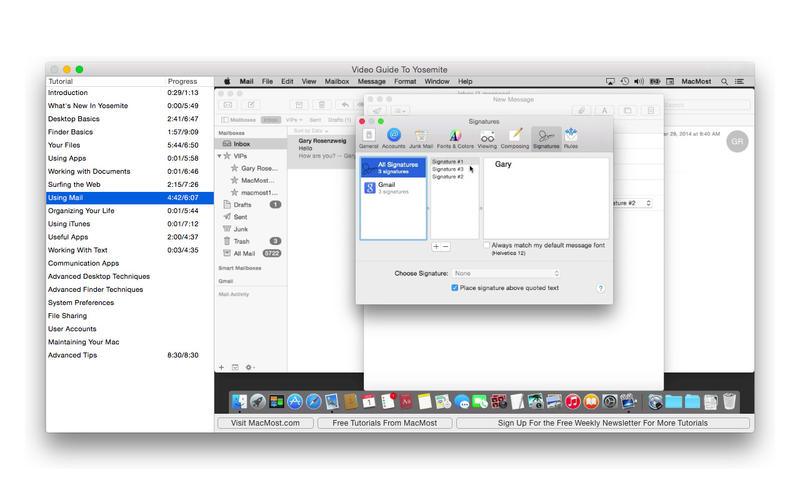Open the Choose Signature dropdown
Image resolution: width=800 pixels, height=500 pixels.
(x=506, y=273)
